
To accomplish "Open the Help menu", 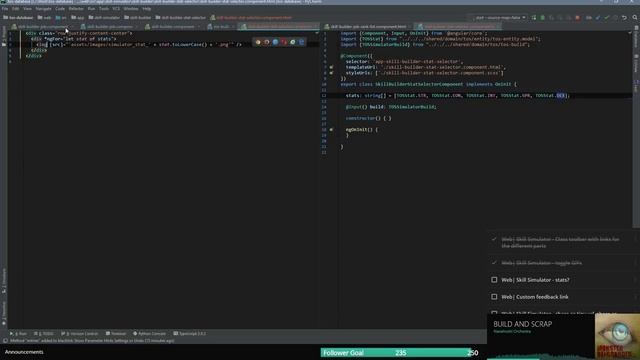I will 147,9.
